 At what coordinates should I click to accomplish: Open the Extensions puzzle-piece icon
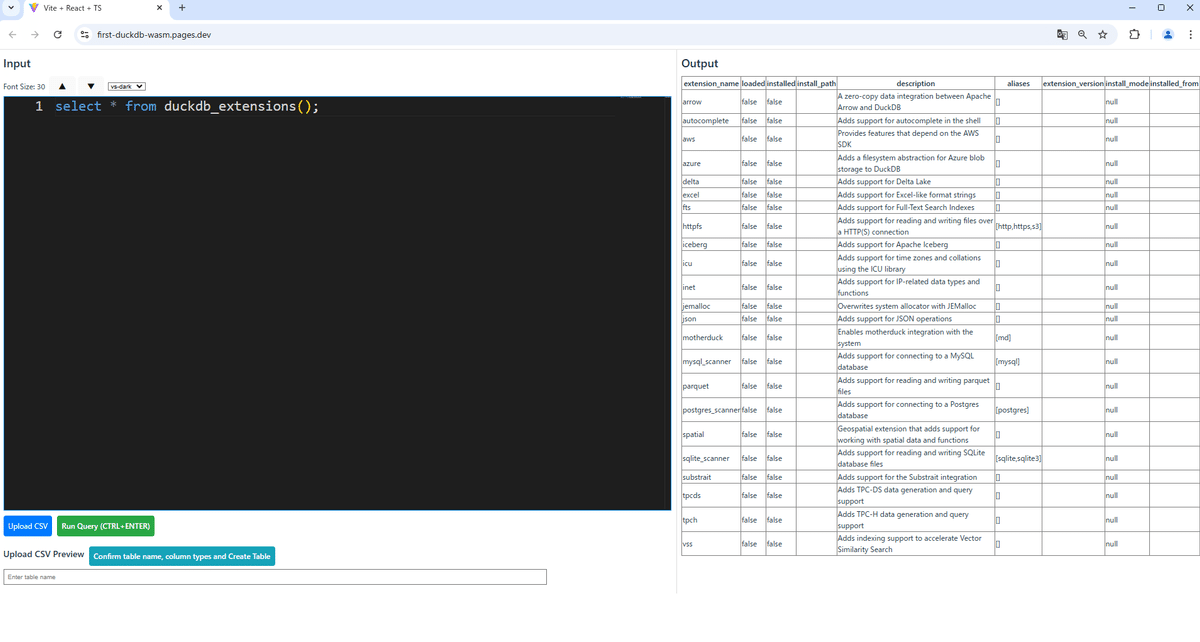pyautogui.click(x=1133, y=33)
